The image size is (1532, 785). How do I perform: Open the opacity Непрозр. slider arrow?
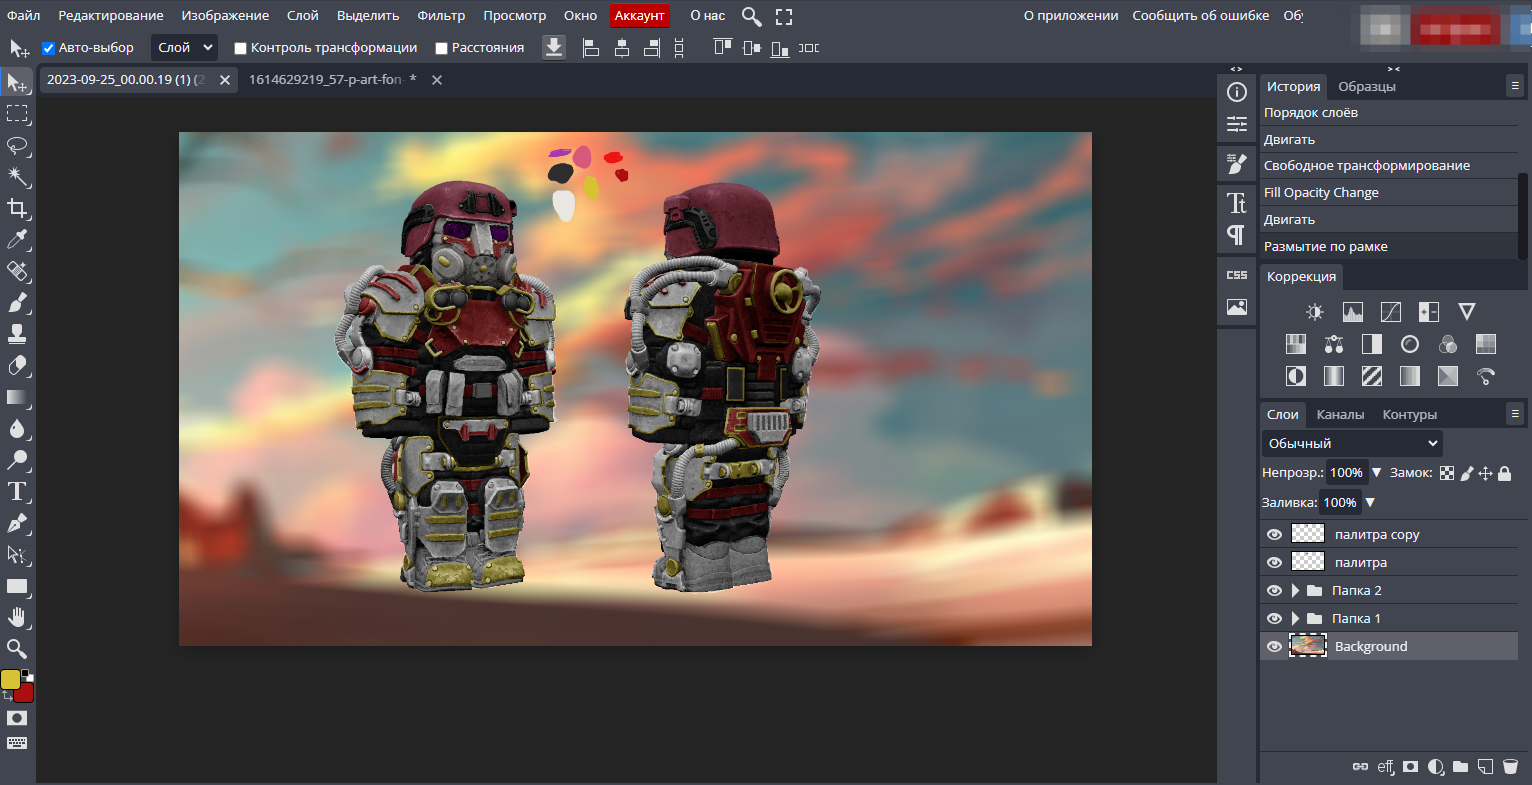[x=1376, y=473]
